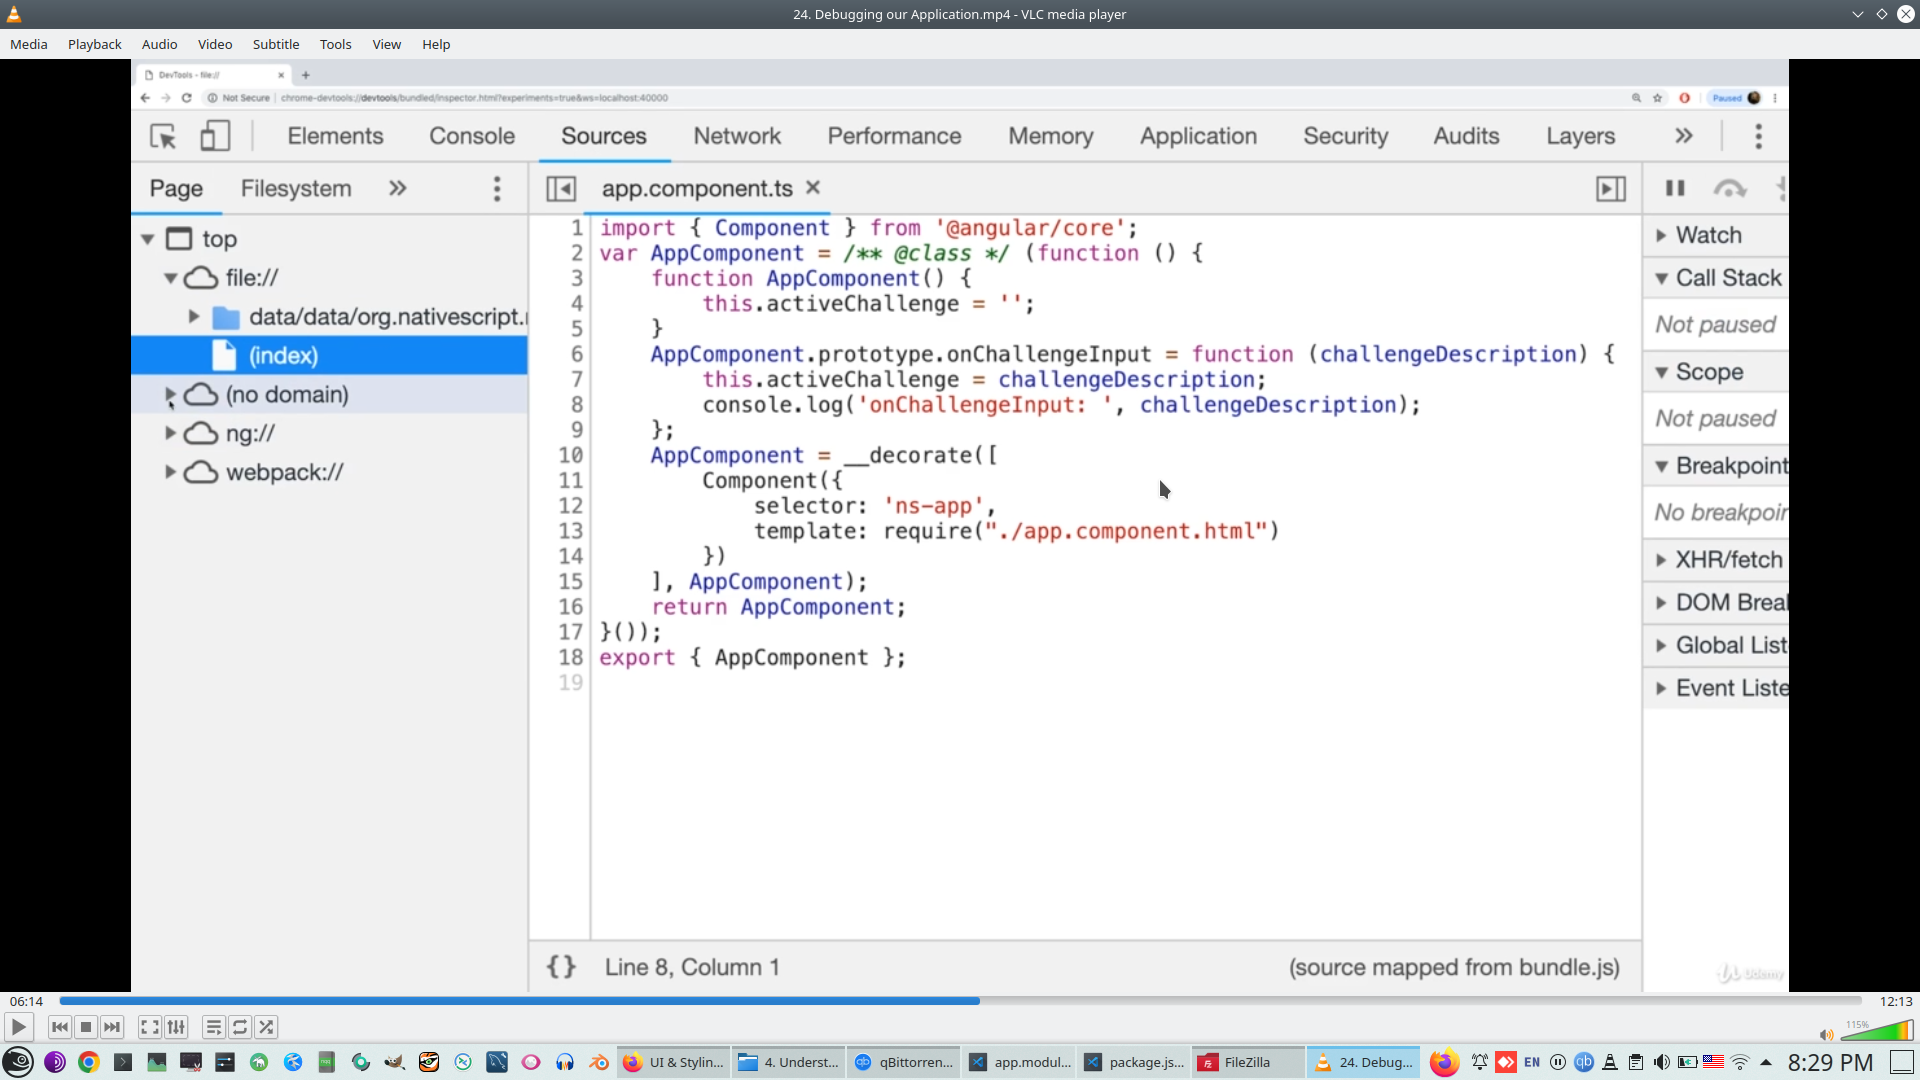Screen dimensions: 1920x1080
Task: Open extended settings equalizer icon
Action: point(176,1027)
